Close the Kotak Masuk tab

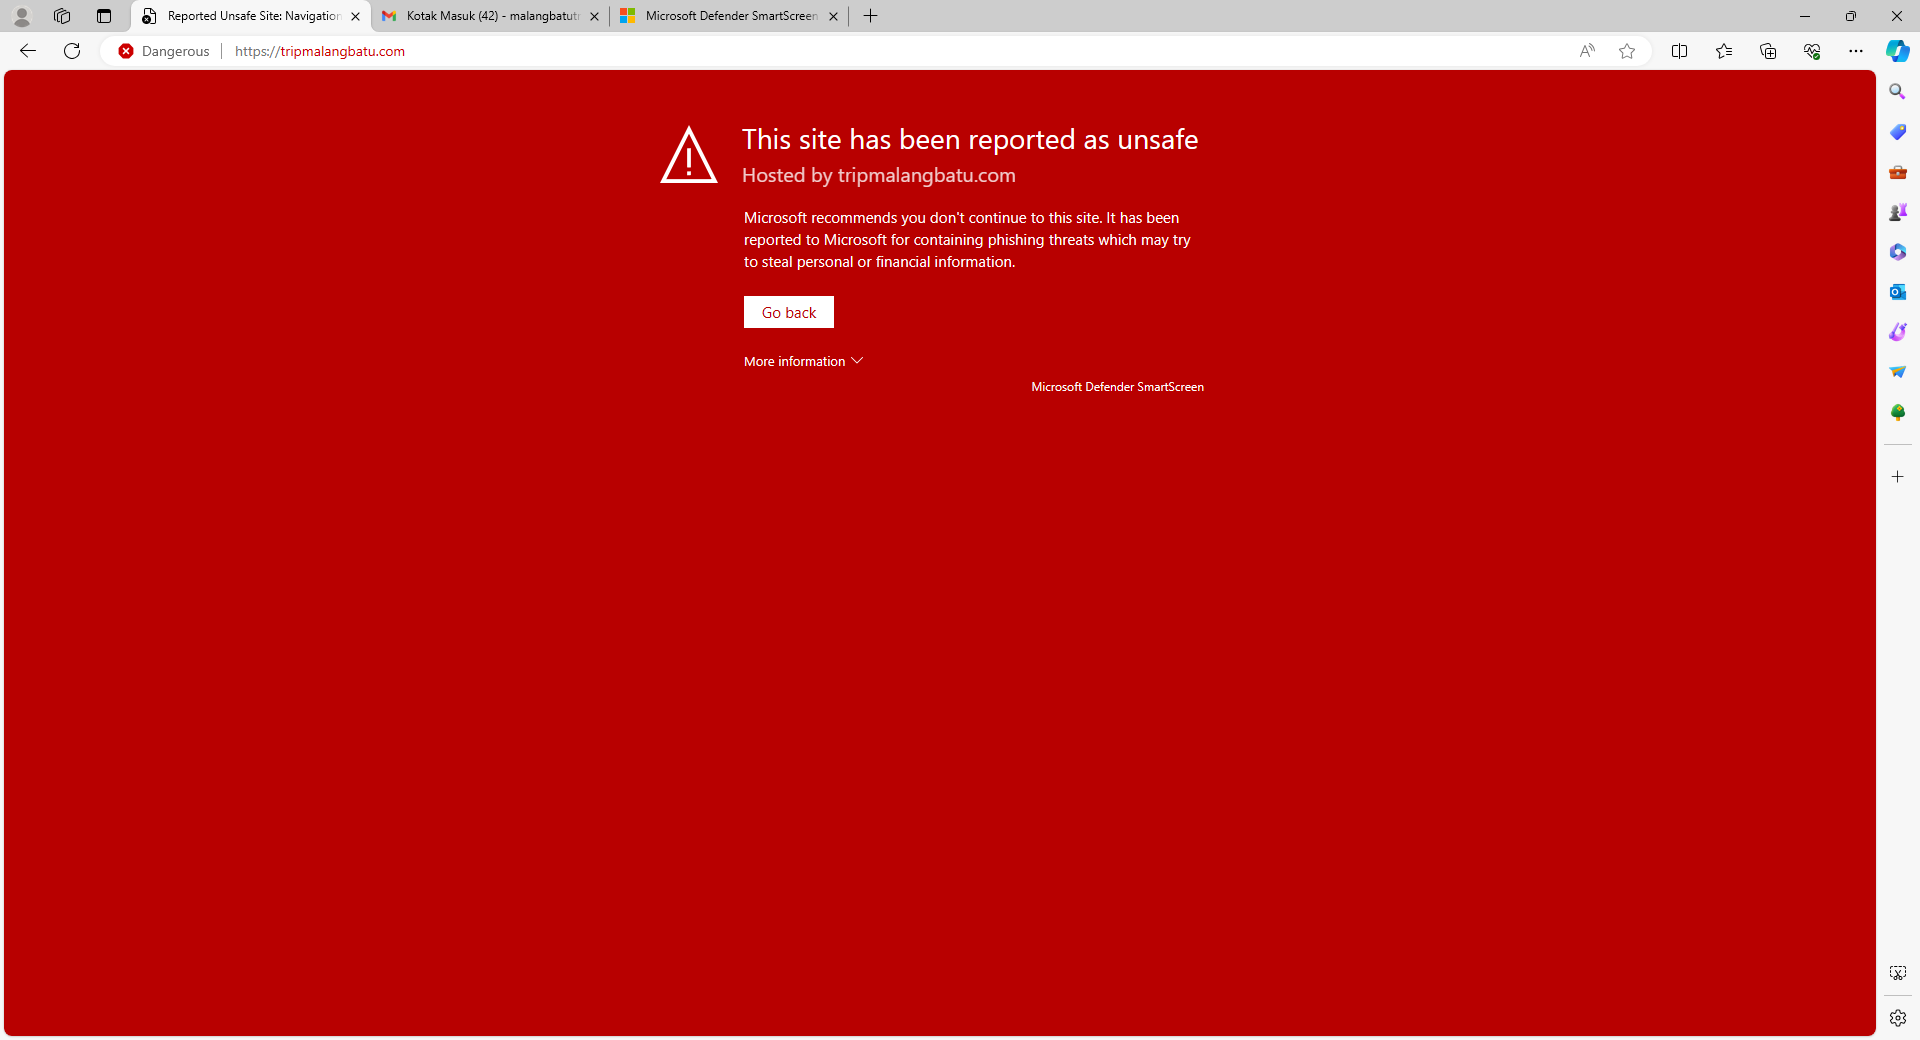coord(594,16)
